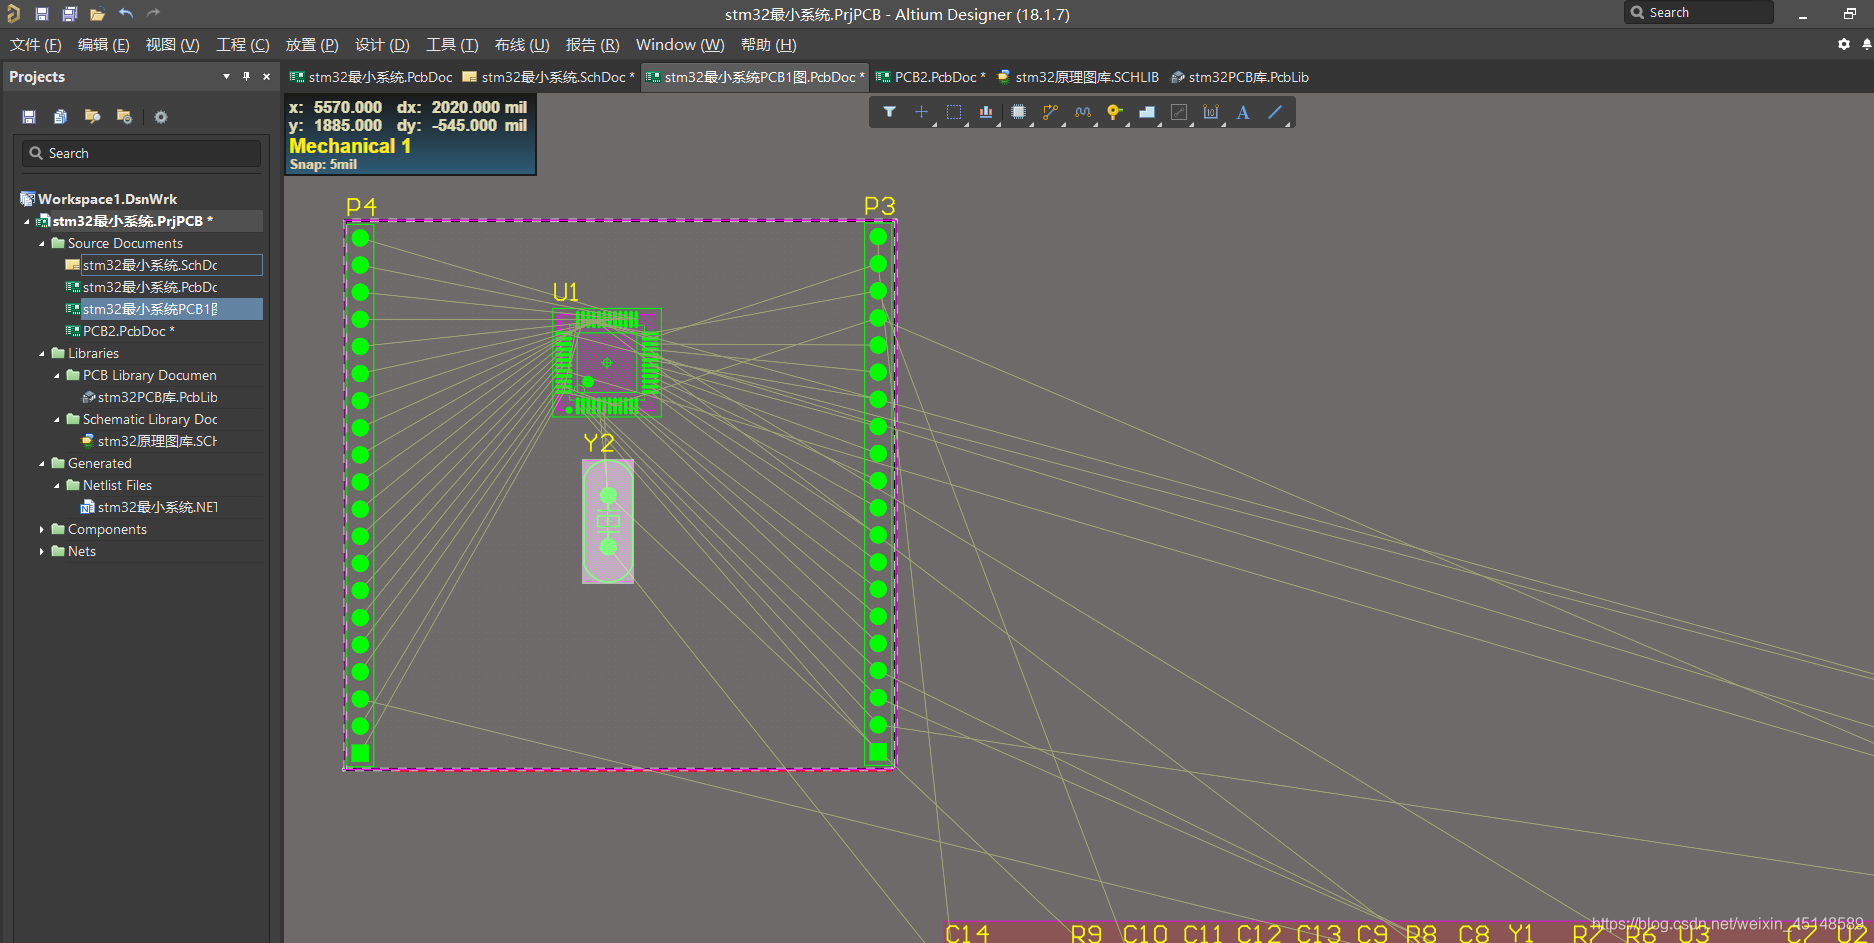The height and width of the screenshot is (943, 1874).
Task: Click the Place Component chip icon
Action: [x=1018, y=112]
